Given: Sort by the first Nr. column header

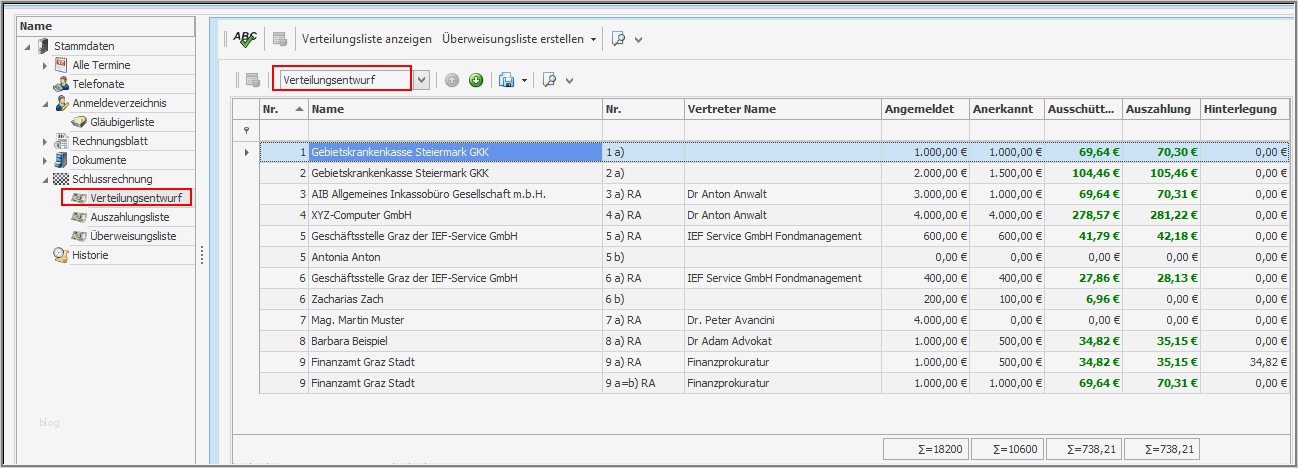Looking at the screenshot, I should point(284,109).
